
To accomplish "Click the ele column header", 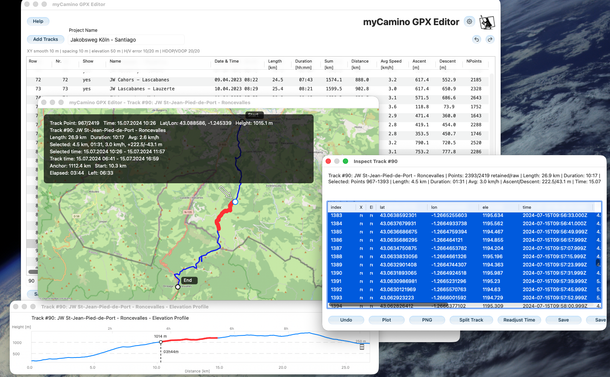I will 500,207.
